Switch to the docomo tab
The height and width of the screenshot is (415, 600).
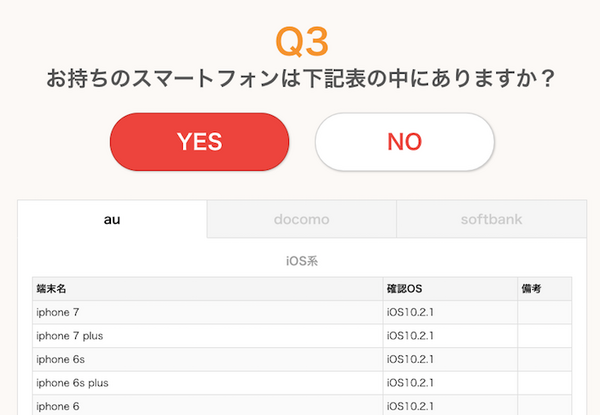click(301, 219)
